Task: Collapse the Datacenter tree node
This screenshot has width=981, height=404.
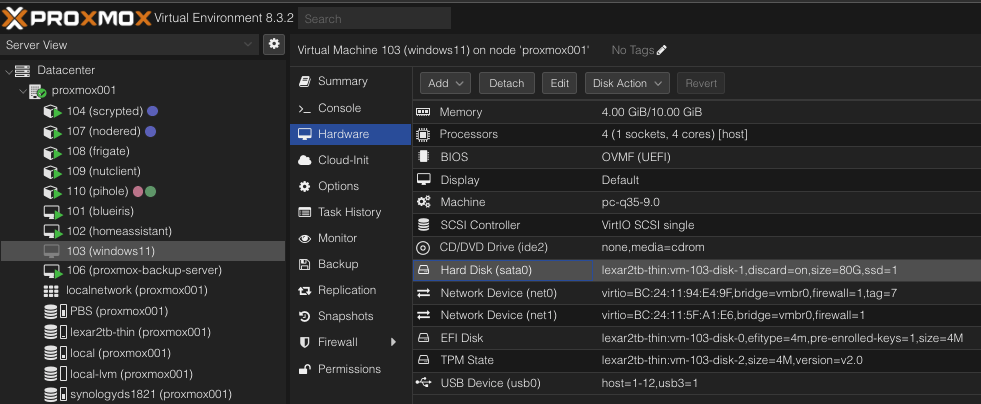Action: [8, 71]
